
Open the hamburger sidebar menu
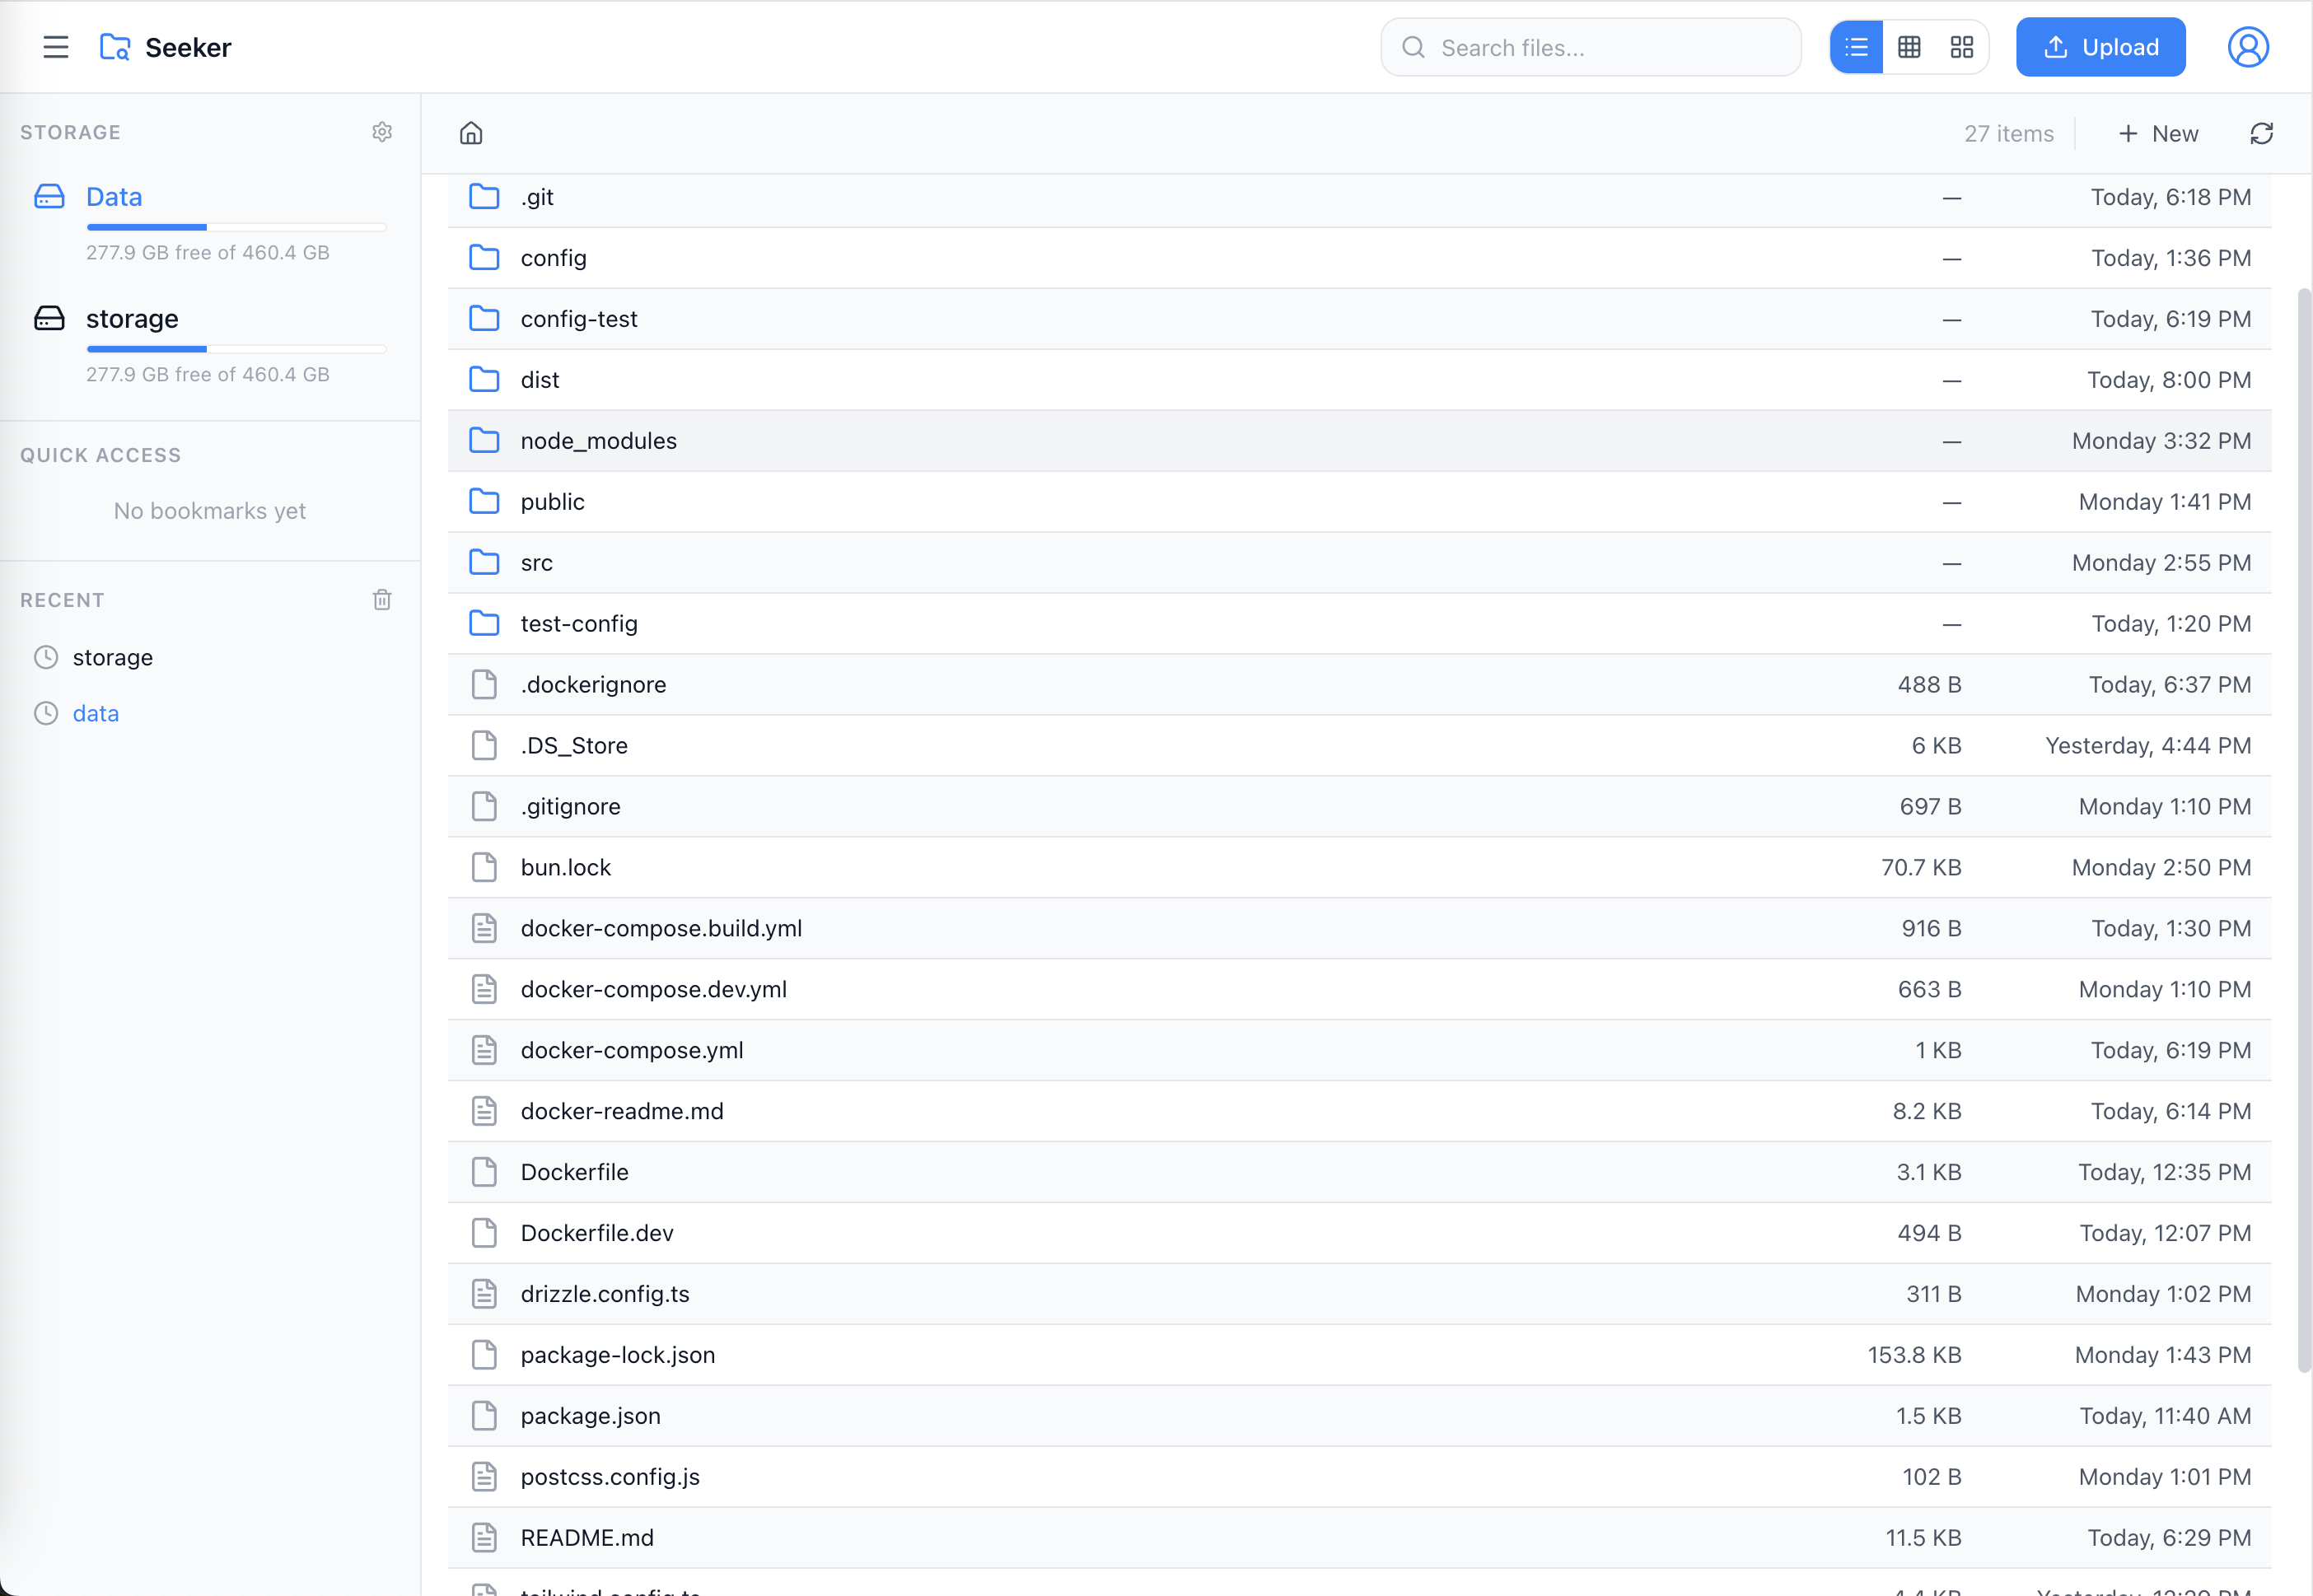tap(56, 47)
